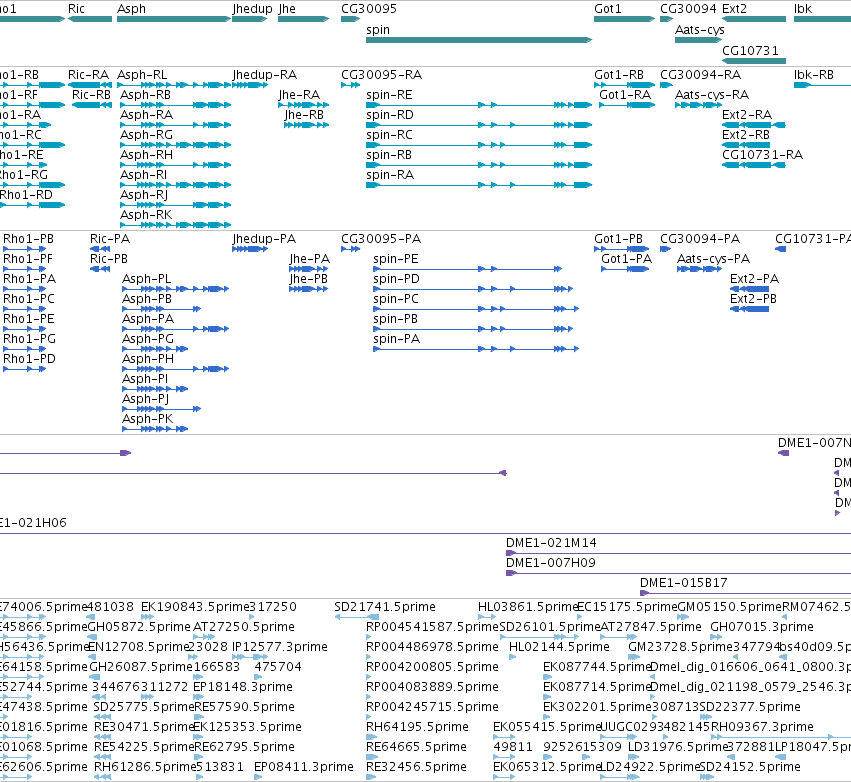The height and width of the screenshot is (782, 851).
Task: Select EST SD24152.5prime
Action: [707, 777]
